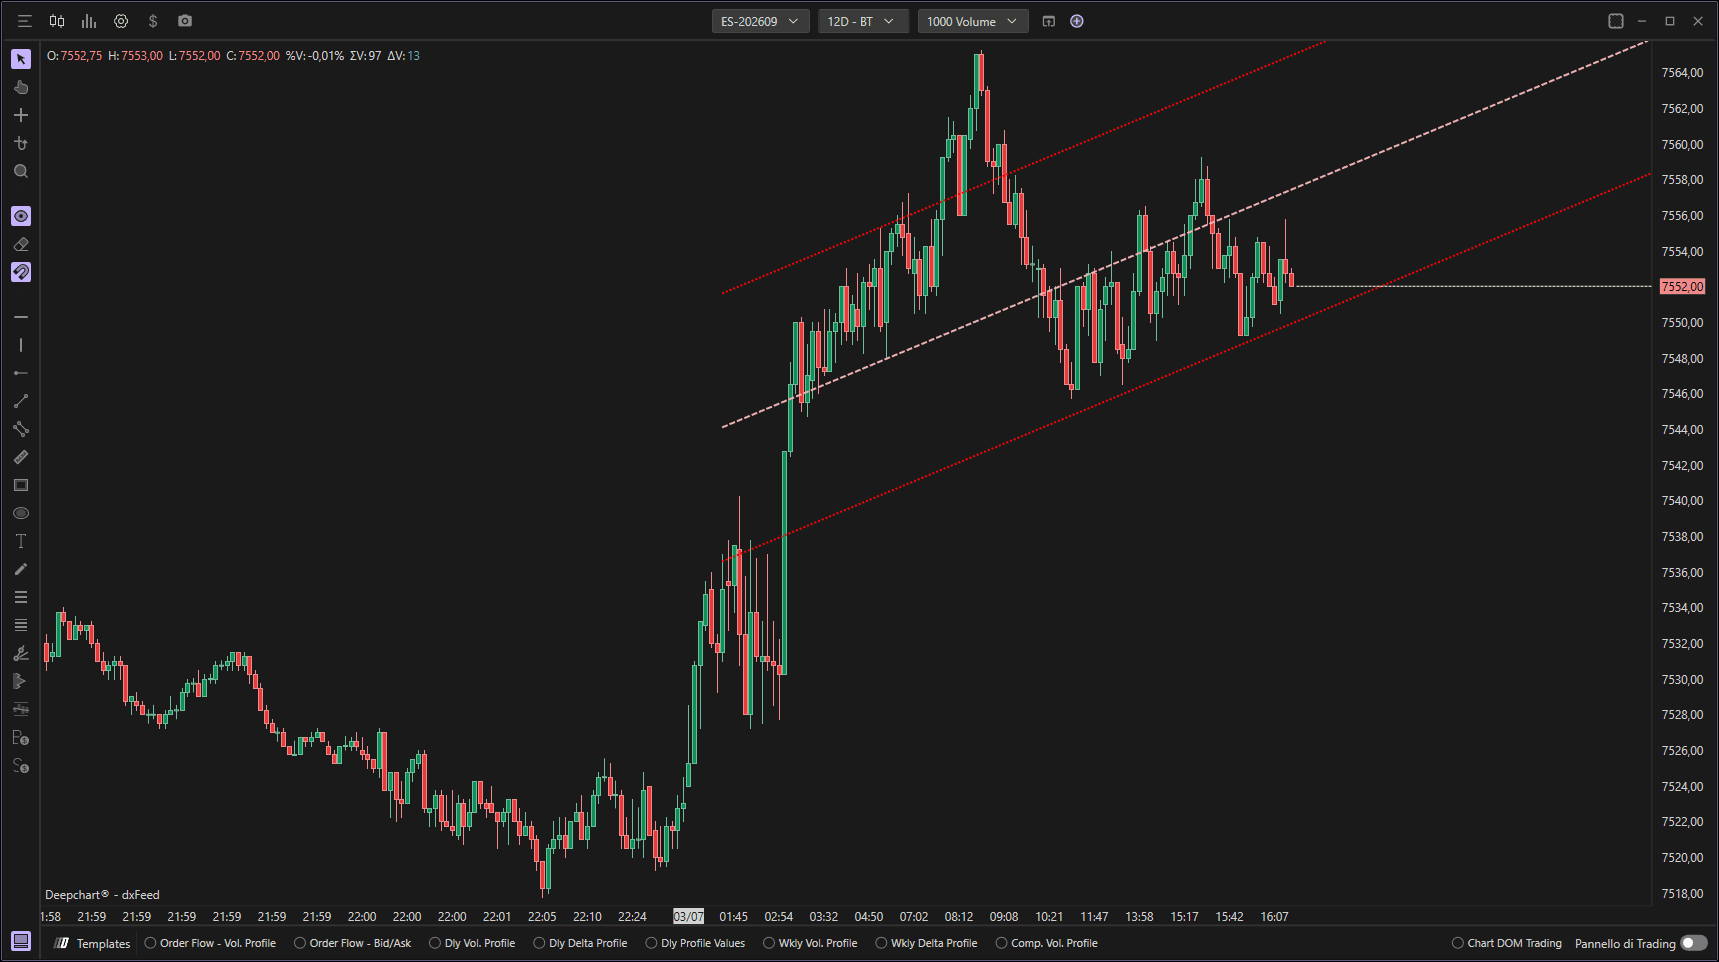Click the detach window icon in top bar
This screenshot has width=1719, height=962.
click(x=1049, y=21)
